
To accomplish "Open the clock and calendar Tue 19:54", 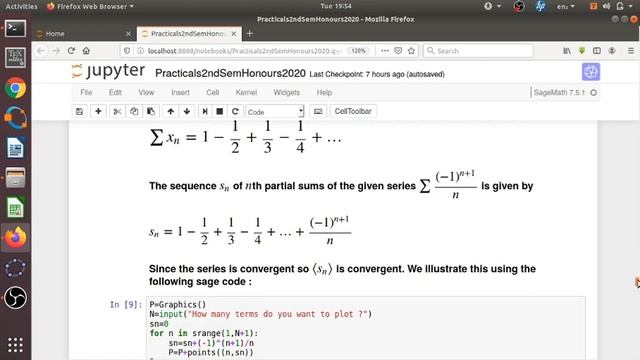I will coord(336,6).
